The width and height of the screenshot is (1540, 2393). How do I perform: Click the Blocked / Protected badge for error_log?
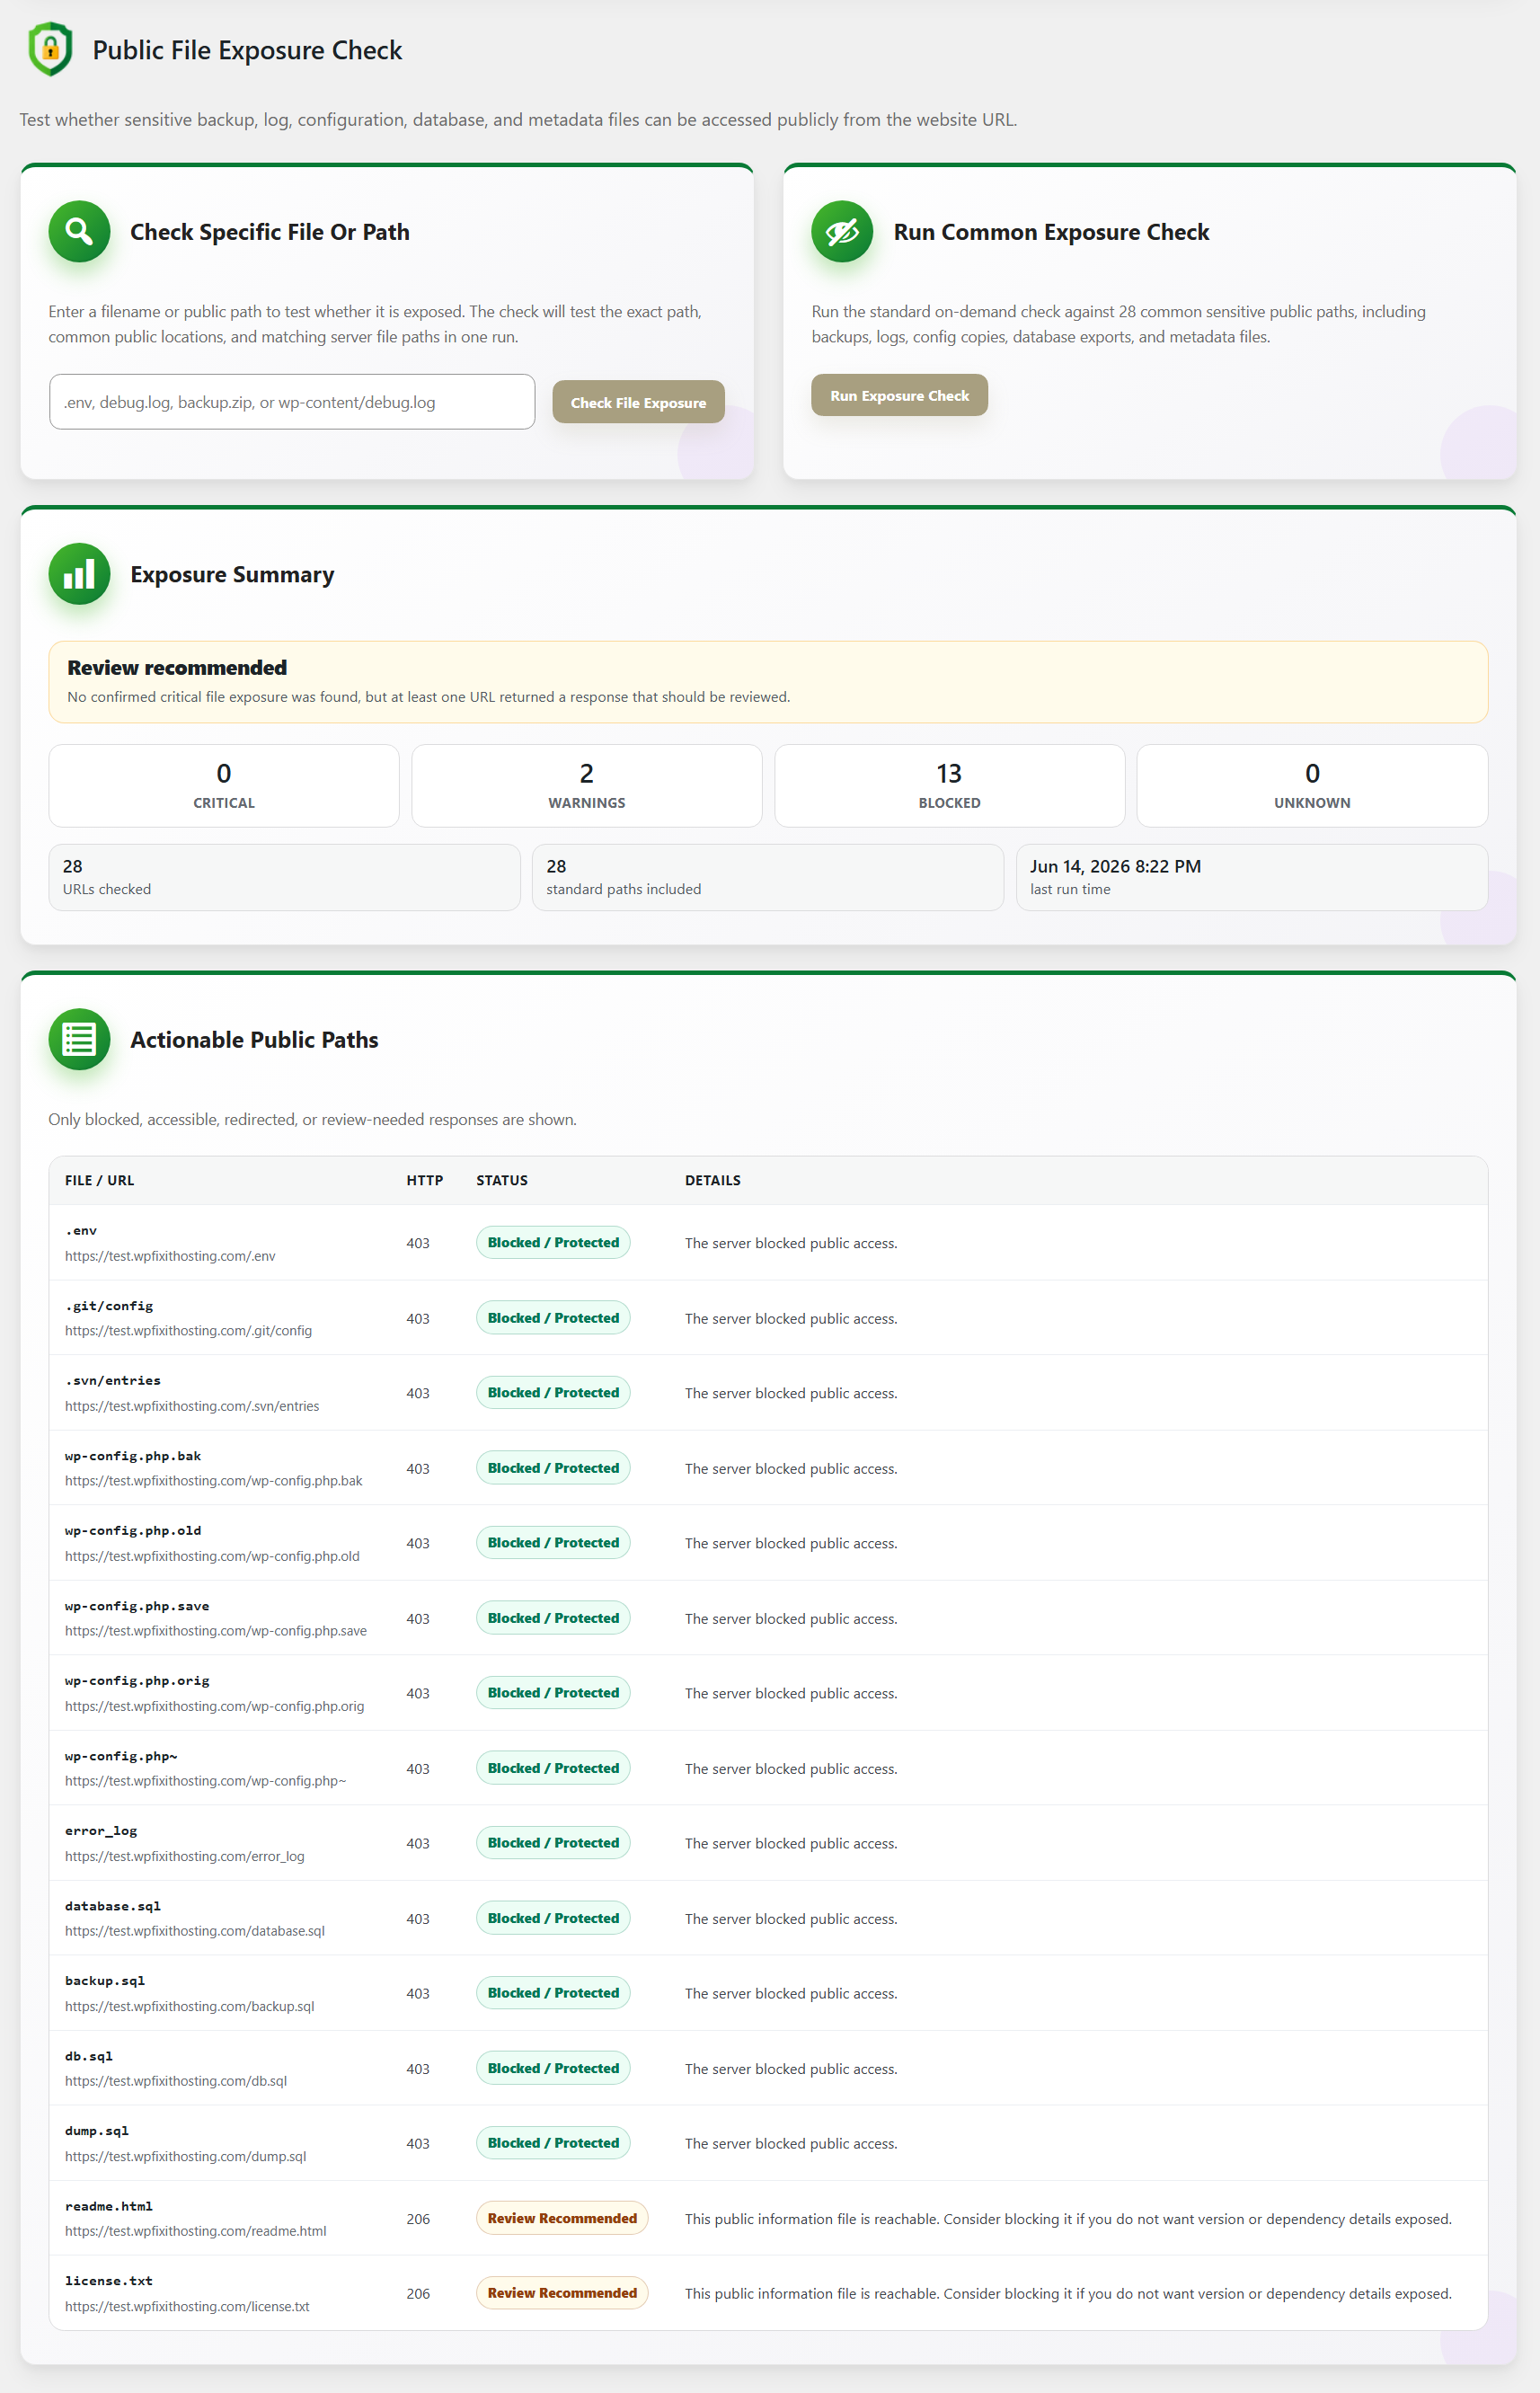pyautogui.click(x=553, y=1842)
